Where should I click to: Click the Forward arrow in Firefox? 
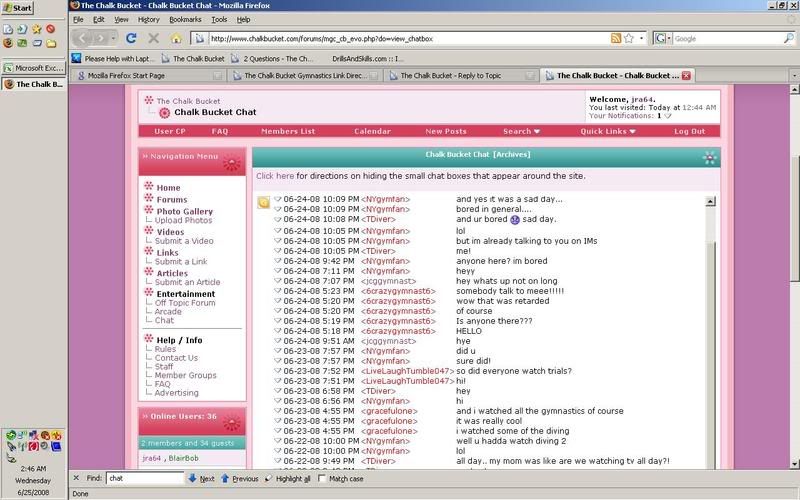[101, 38]
